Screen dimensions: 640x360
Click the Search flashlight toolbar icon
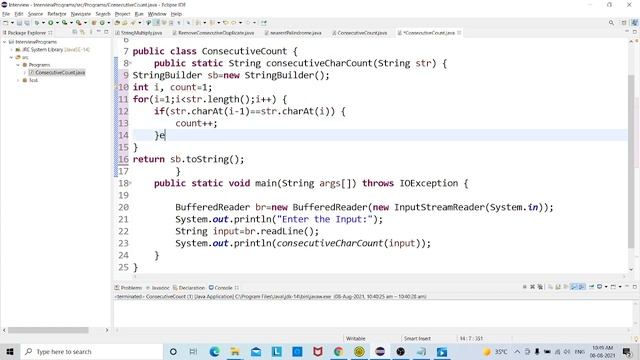point(132,23)
